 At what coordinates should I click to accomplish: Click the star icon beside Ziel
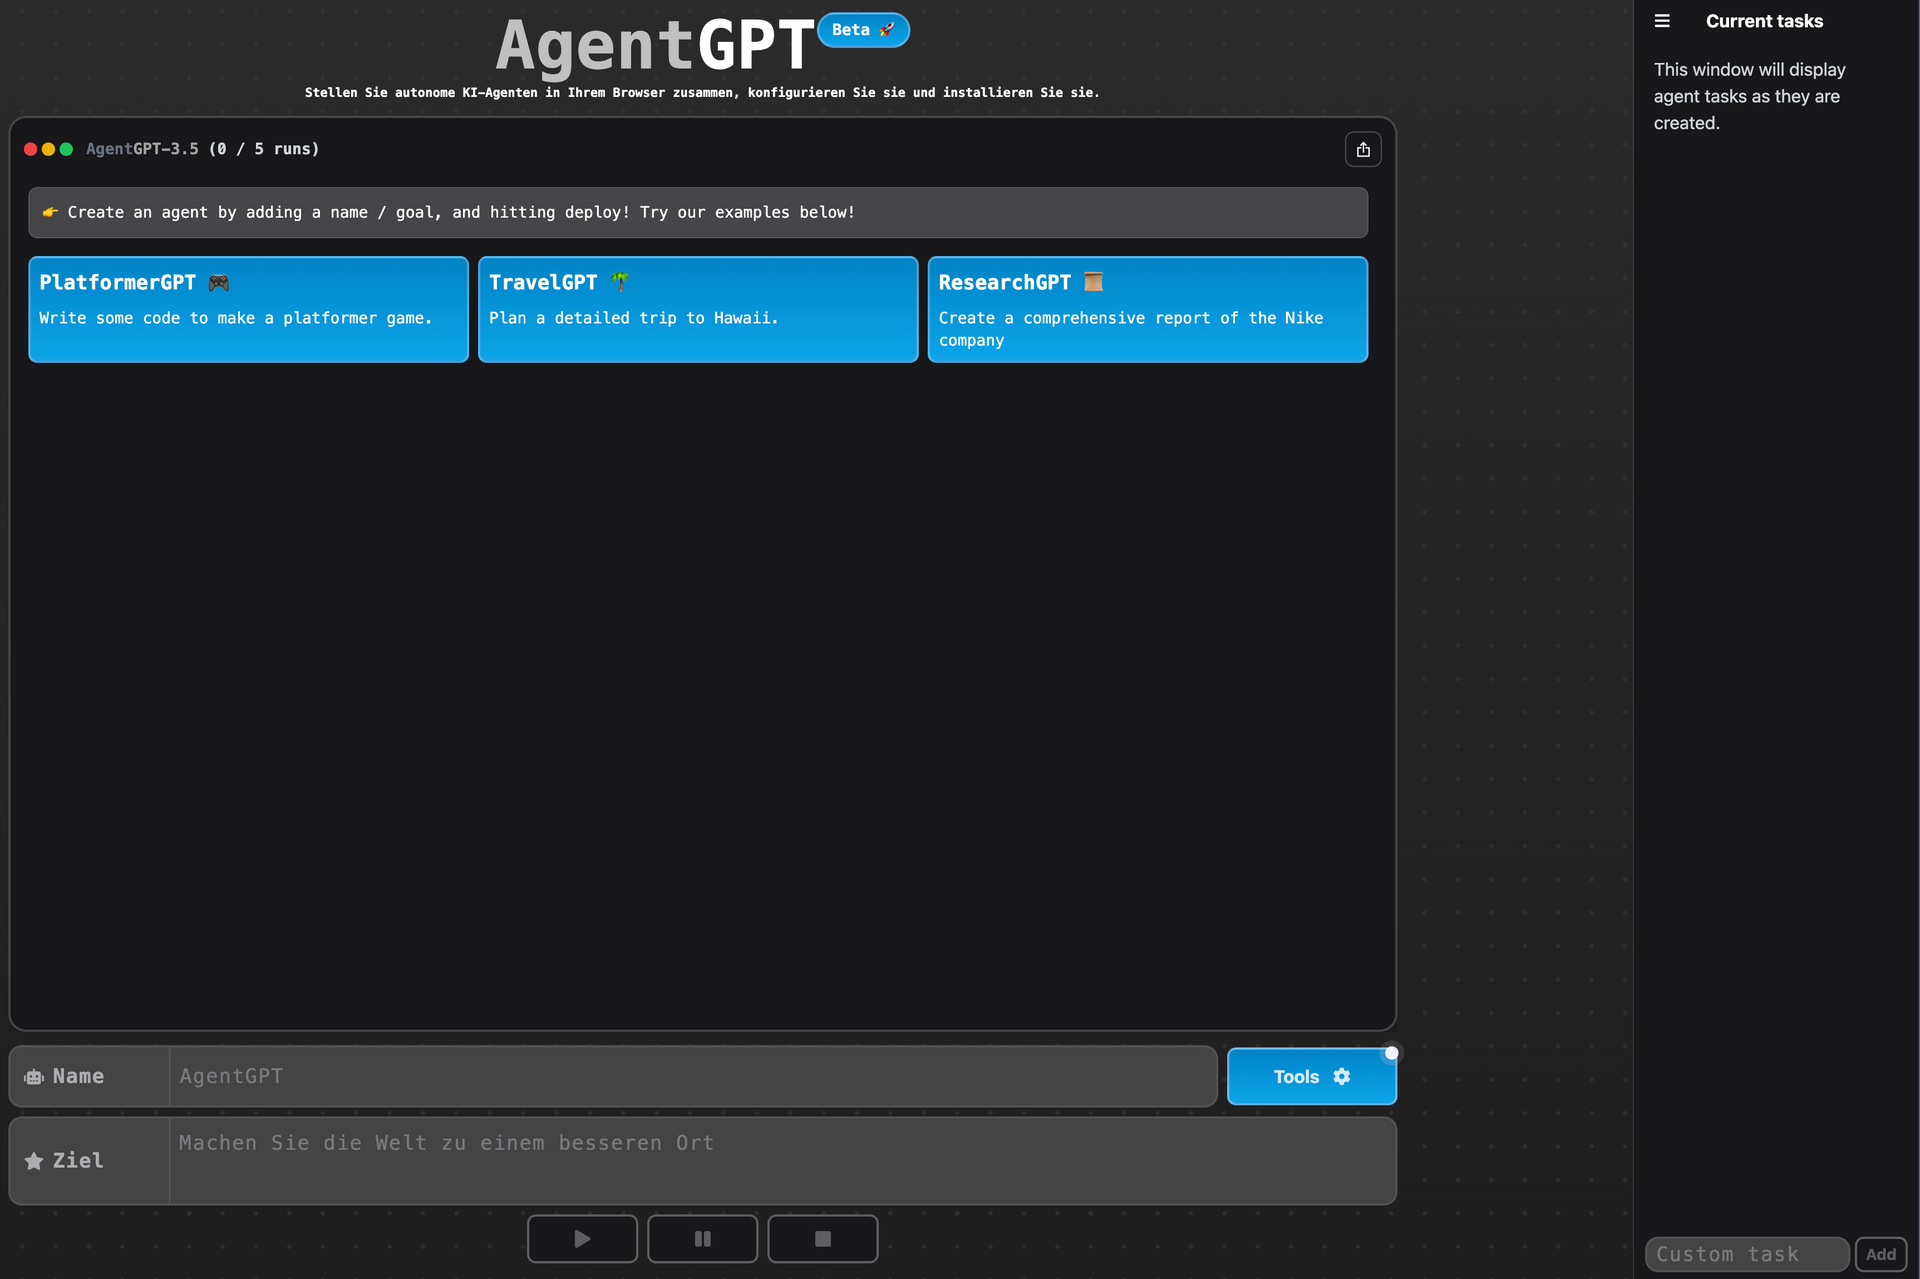pos(34,1161)
